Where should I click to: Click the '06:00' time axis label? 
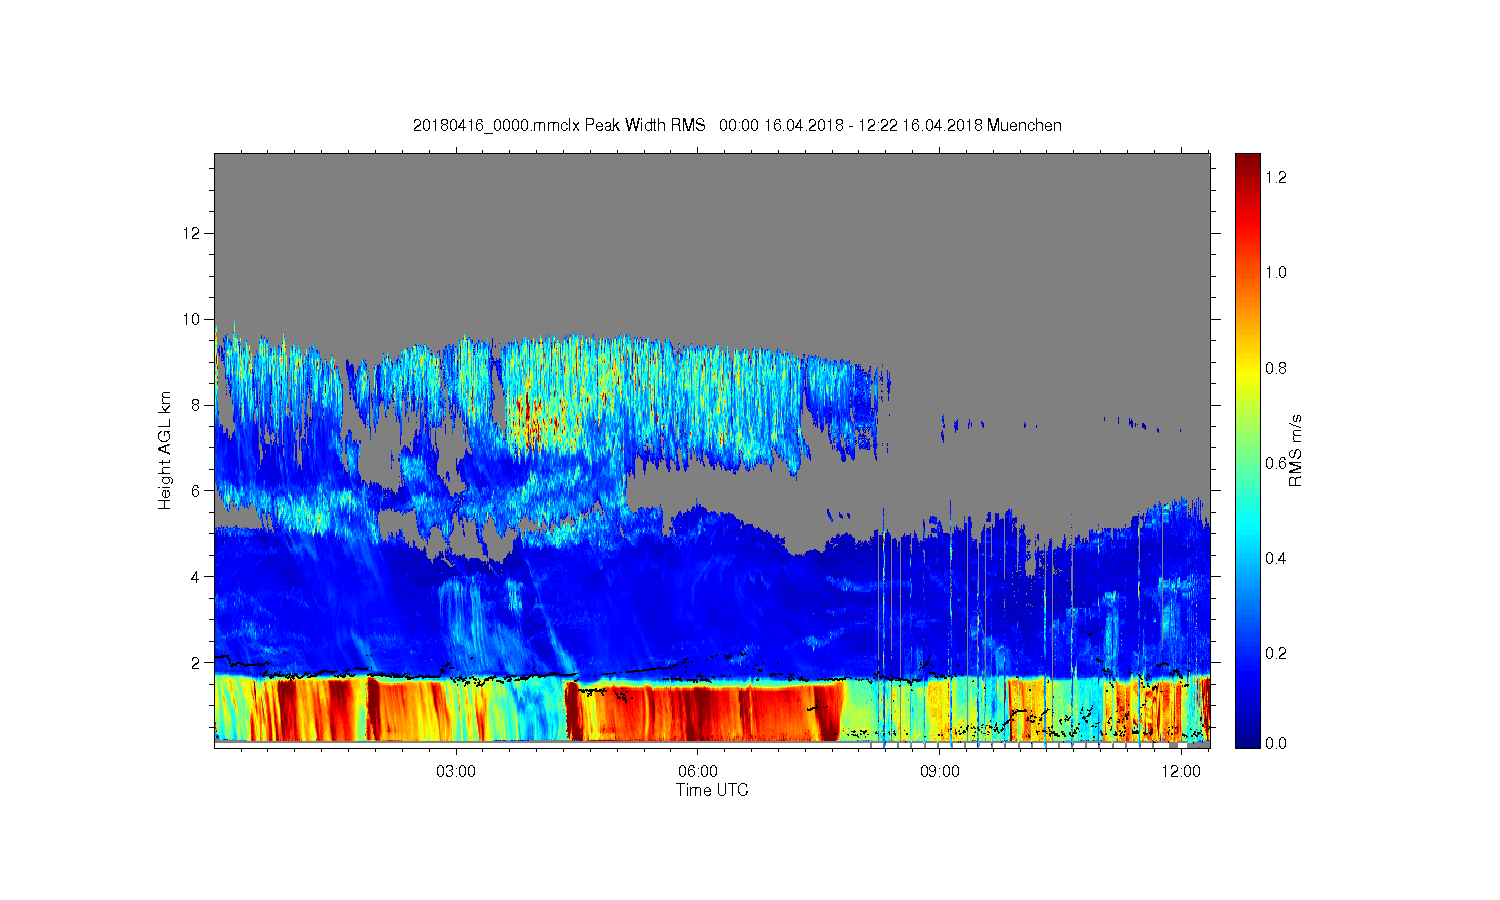[x=698, y=771]
